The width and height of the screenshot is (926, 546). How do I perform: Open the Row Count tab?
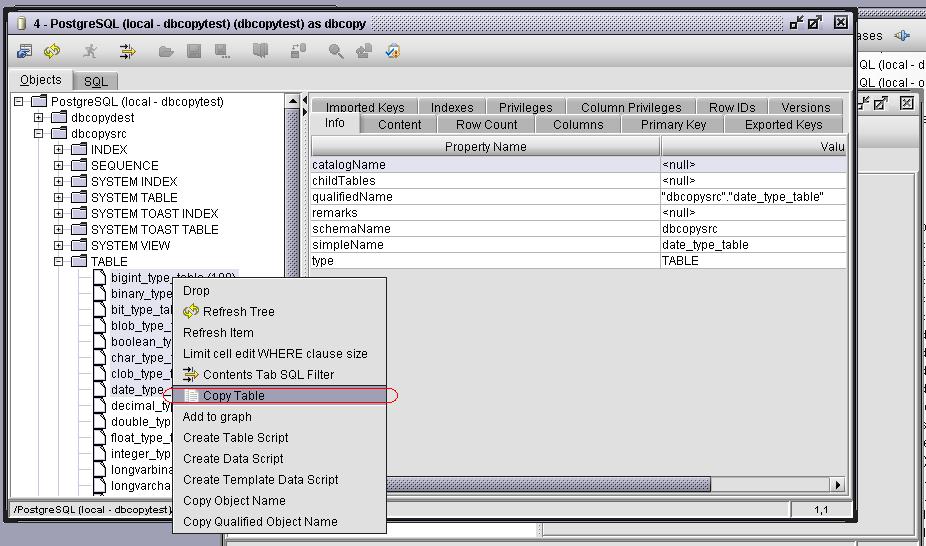coord(486,125)
